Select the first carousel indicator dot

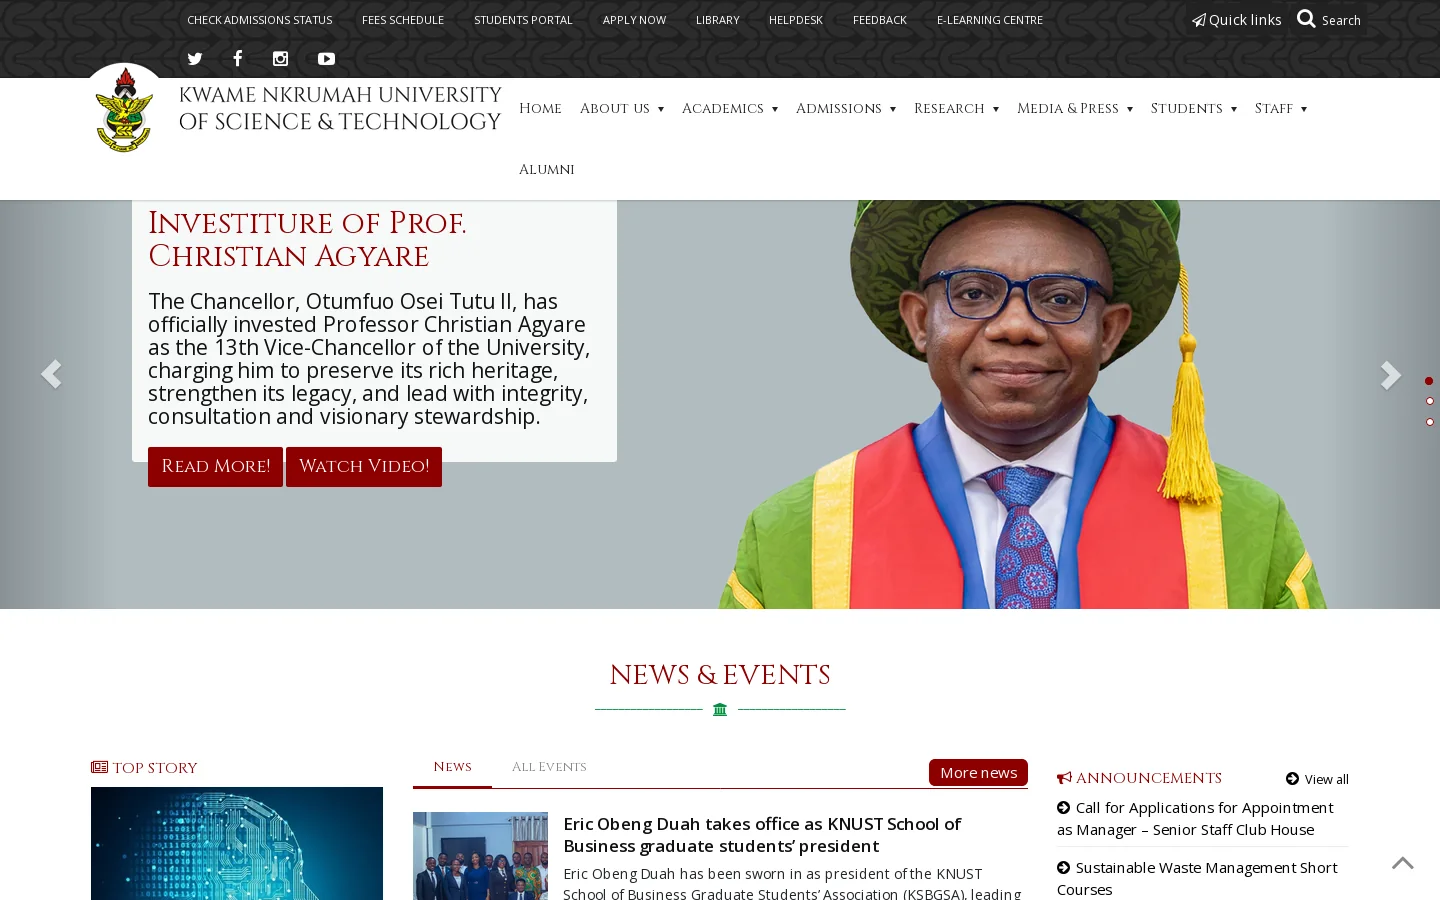point(1429,381)
